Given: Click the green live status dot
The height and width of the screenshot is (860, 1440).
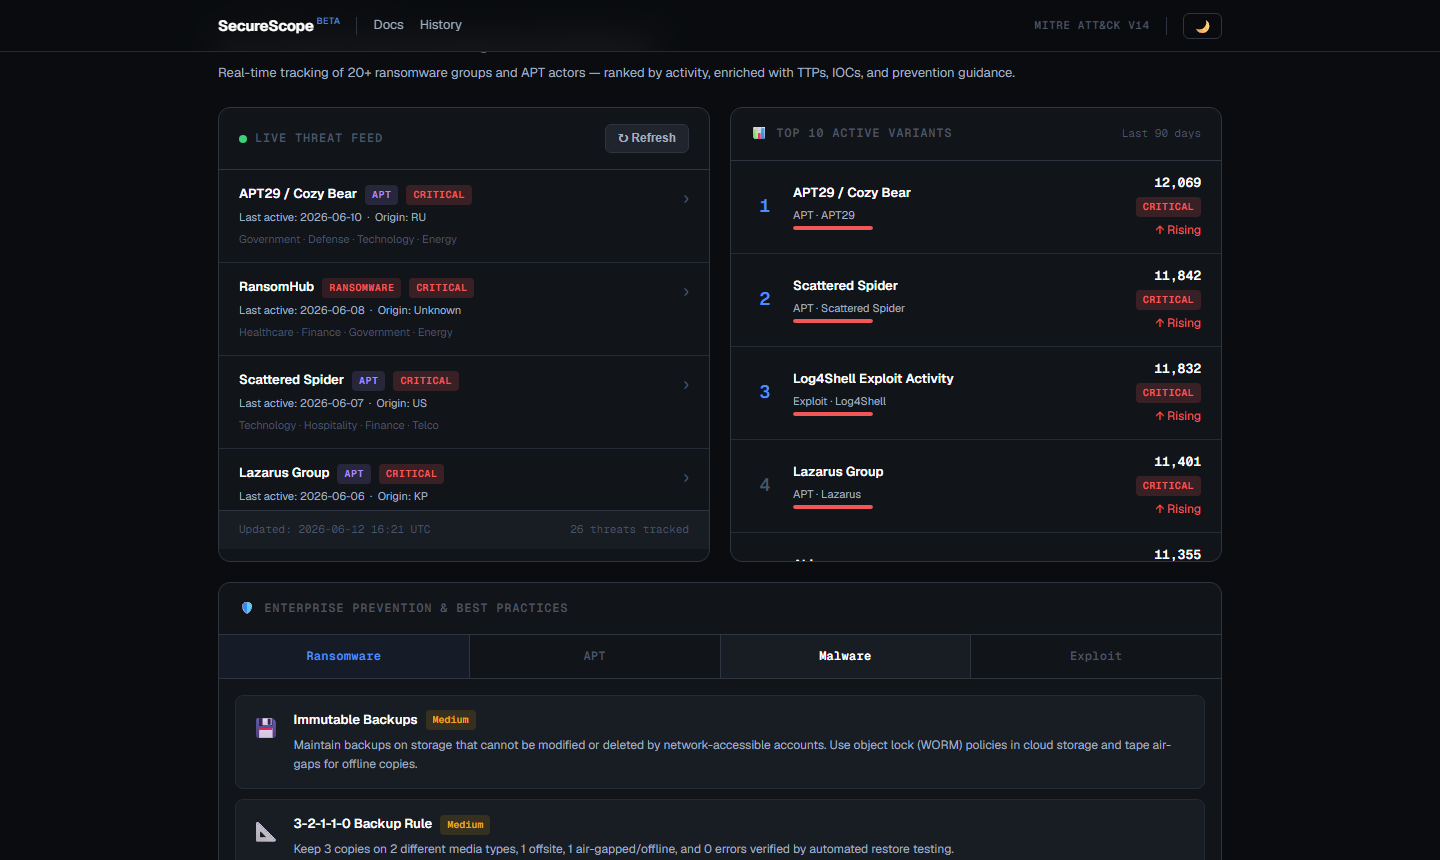Looking at the screenshot, I should pos(243,139).
